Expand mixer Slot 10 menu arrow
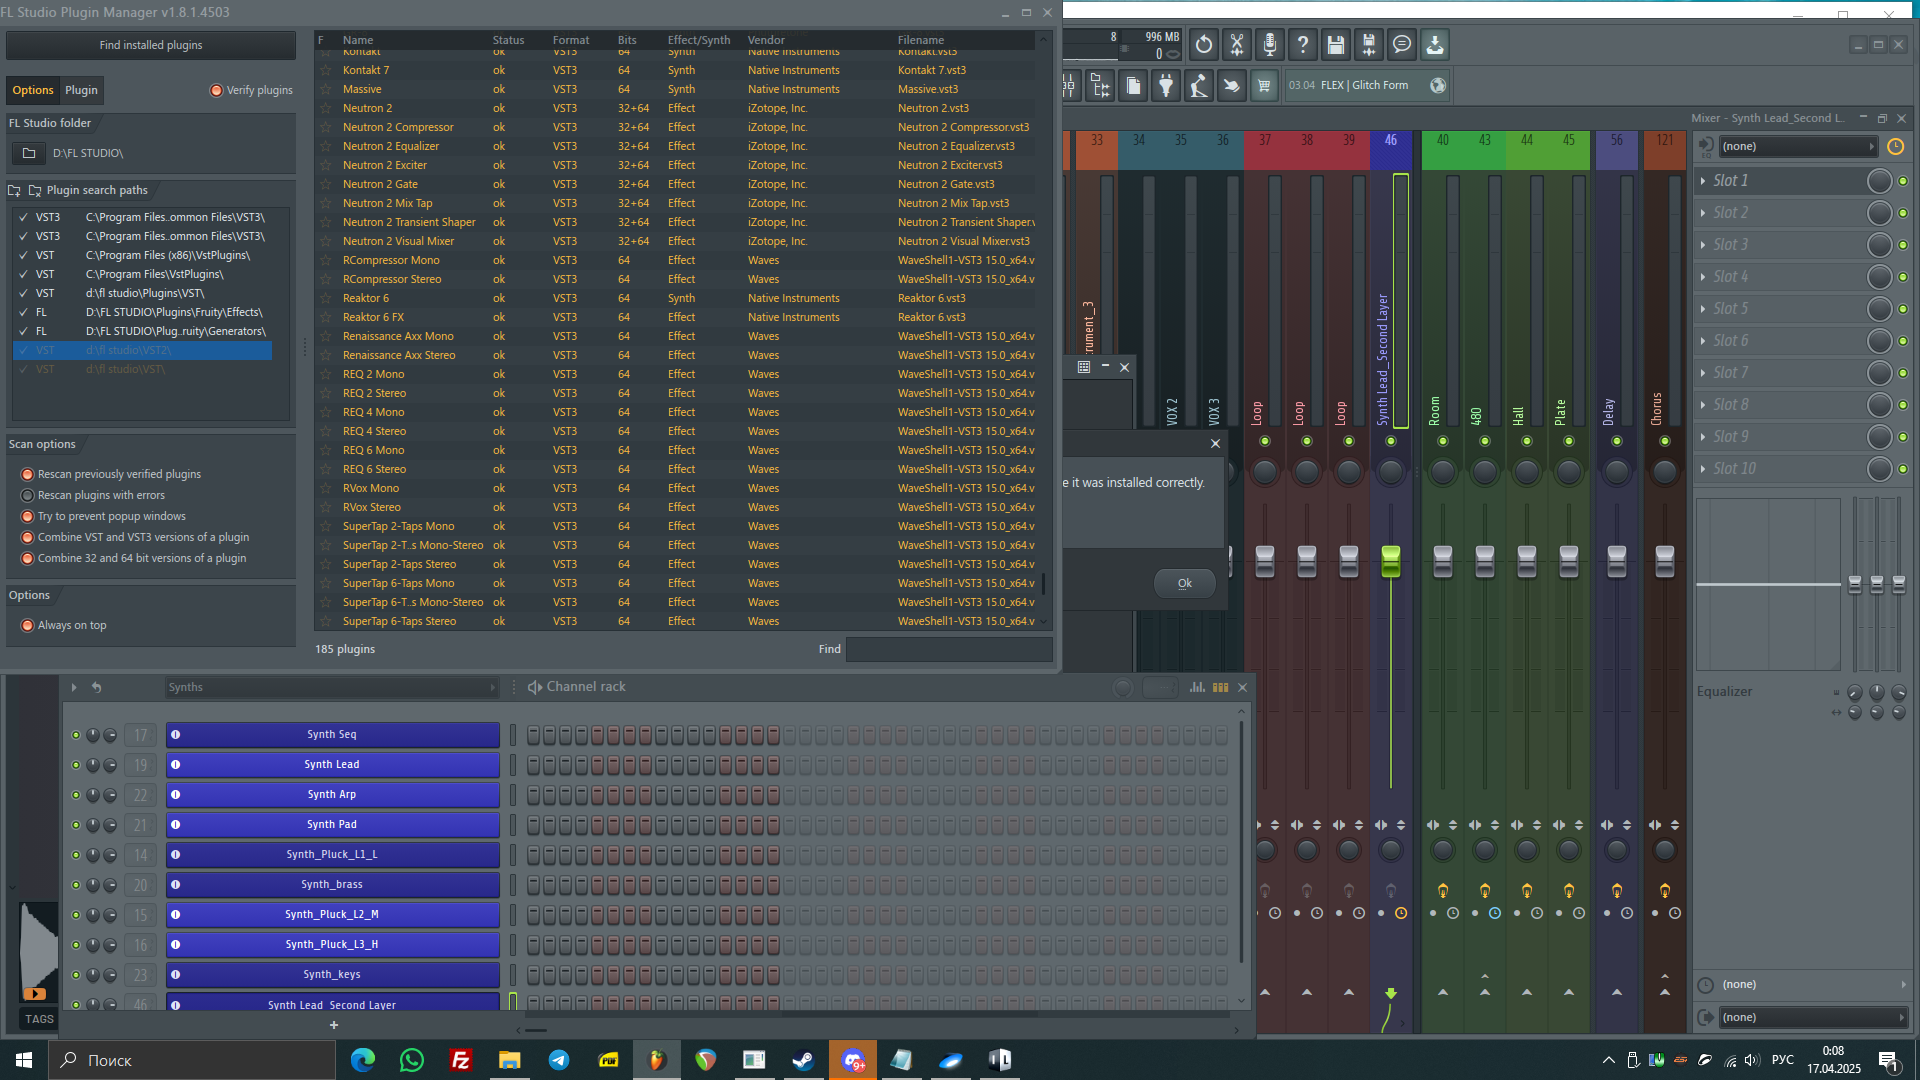This screenshot has height=1080, width=1920. point(1703,469)
